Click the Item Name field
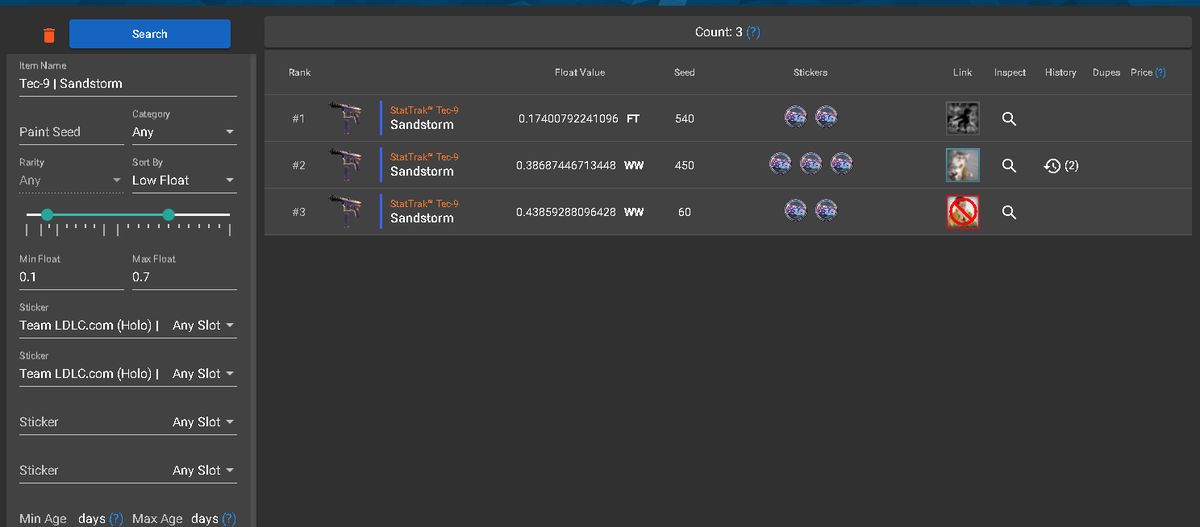The height and width of the screenshot is (527, 1200). 128,84
